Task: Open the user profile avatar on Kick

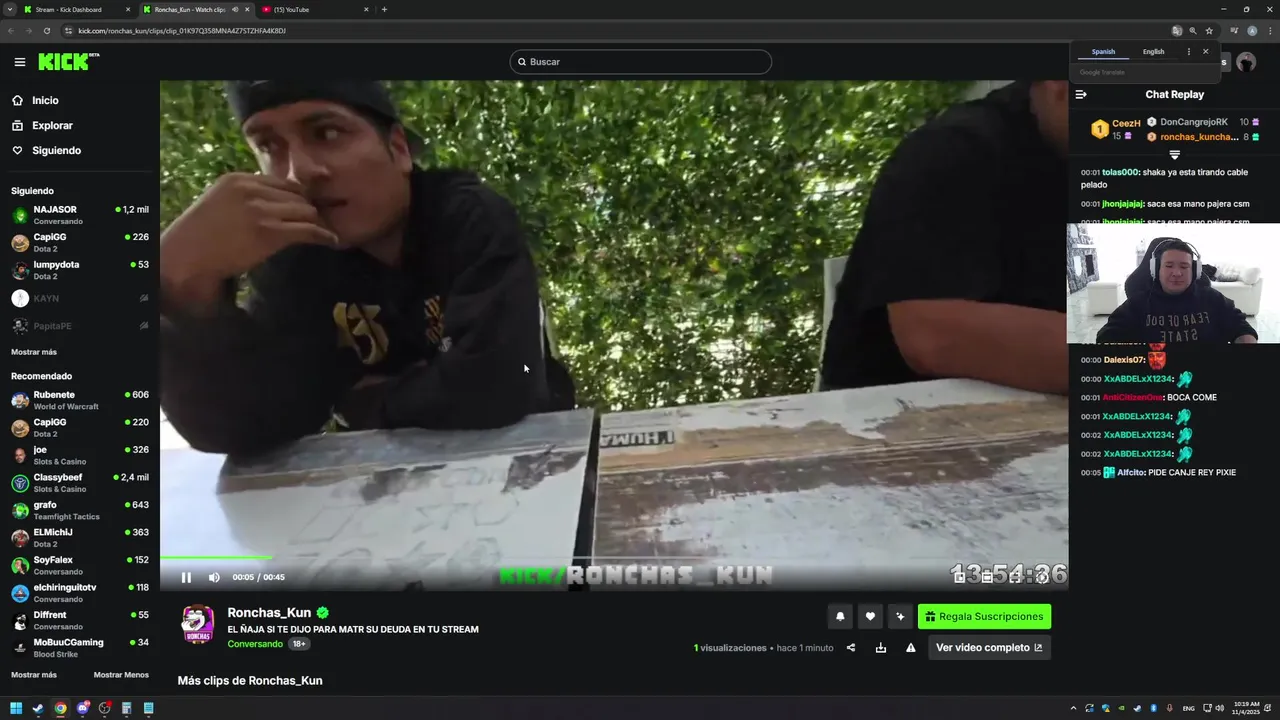Action: pyautogui.click(x=1246, y=62)
